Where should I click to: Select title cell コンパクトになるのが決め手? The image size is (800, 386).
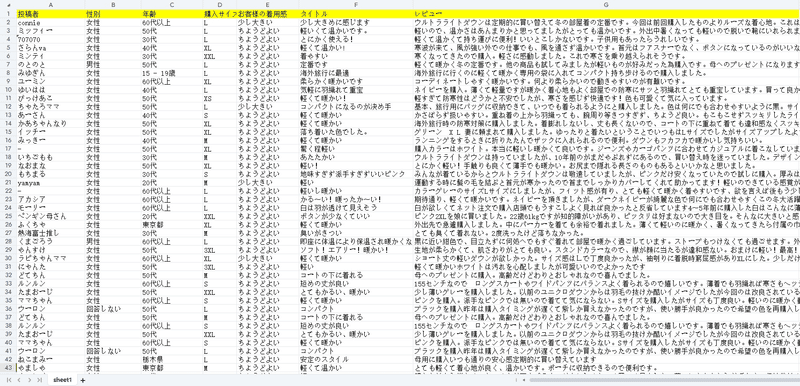coord(356,107)
